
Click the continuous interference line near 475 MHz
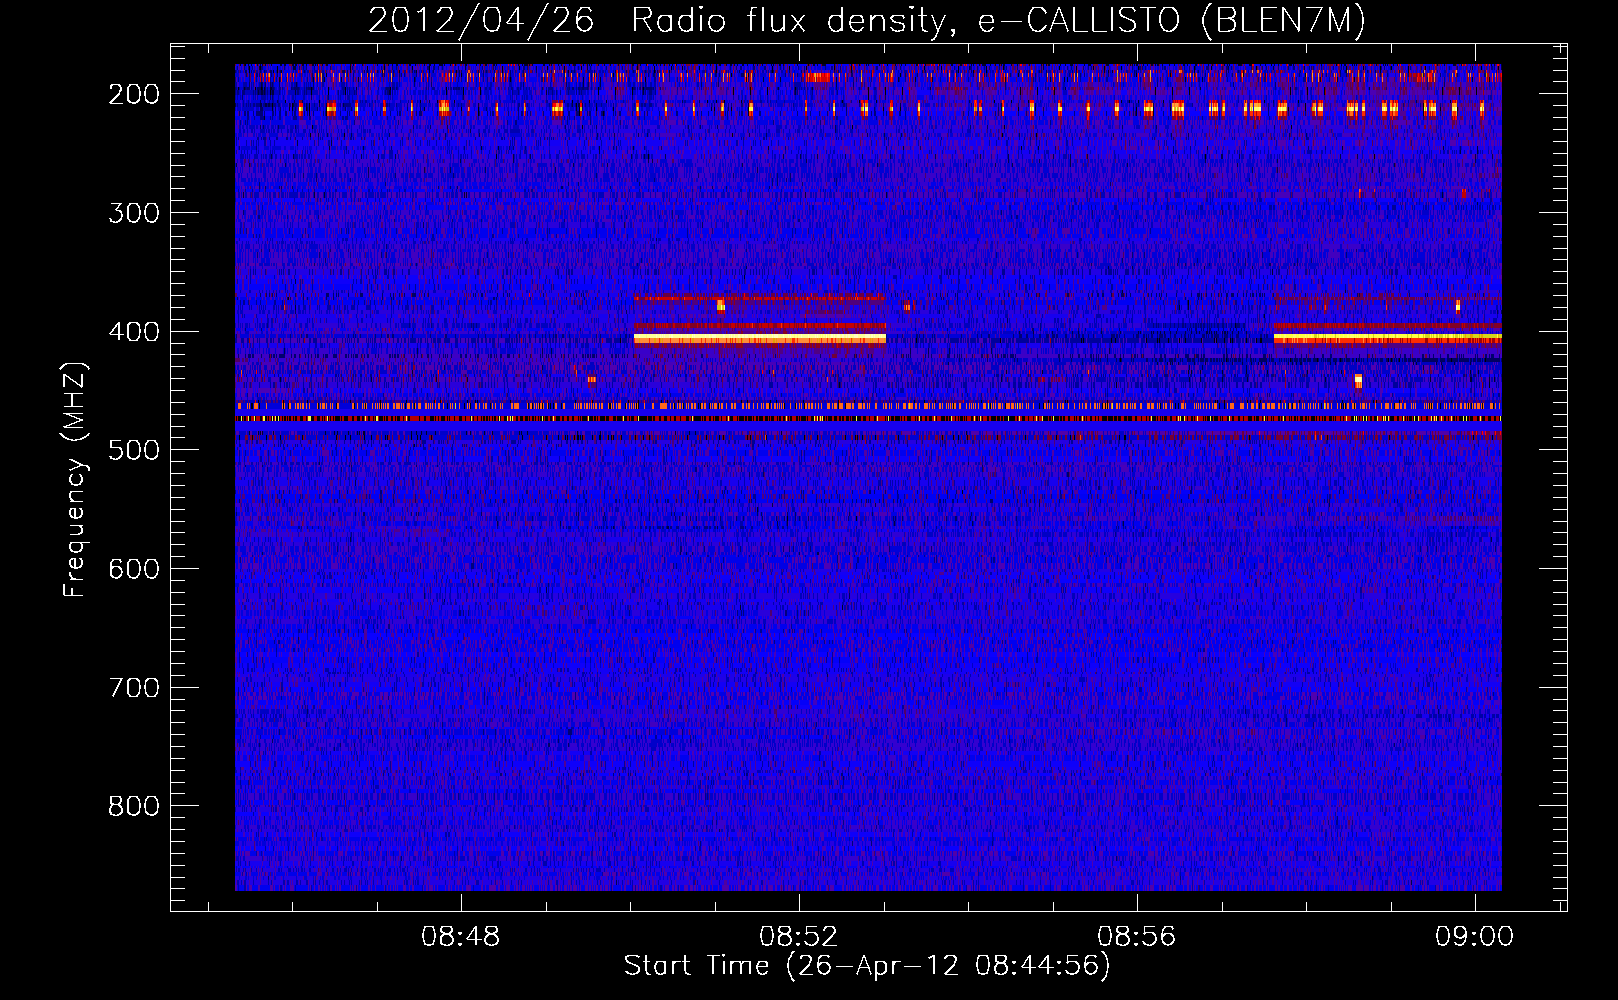[868, 419]
